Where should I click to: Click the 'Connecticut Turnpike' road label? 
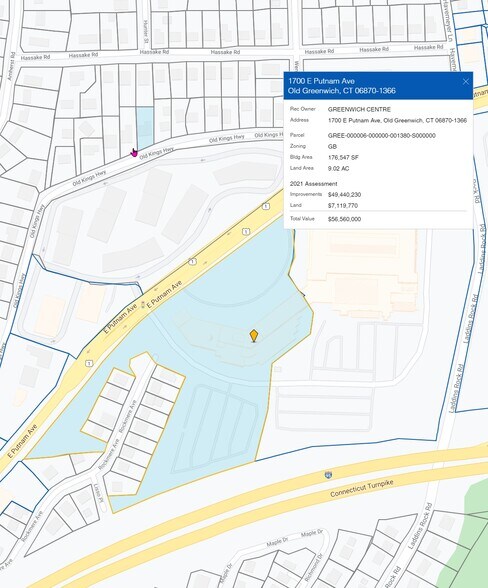pos(362,489)
